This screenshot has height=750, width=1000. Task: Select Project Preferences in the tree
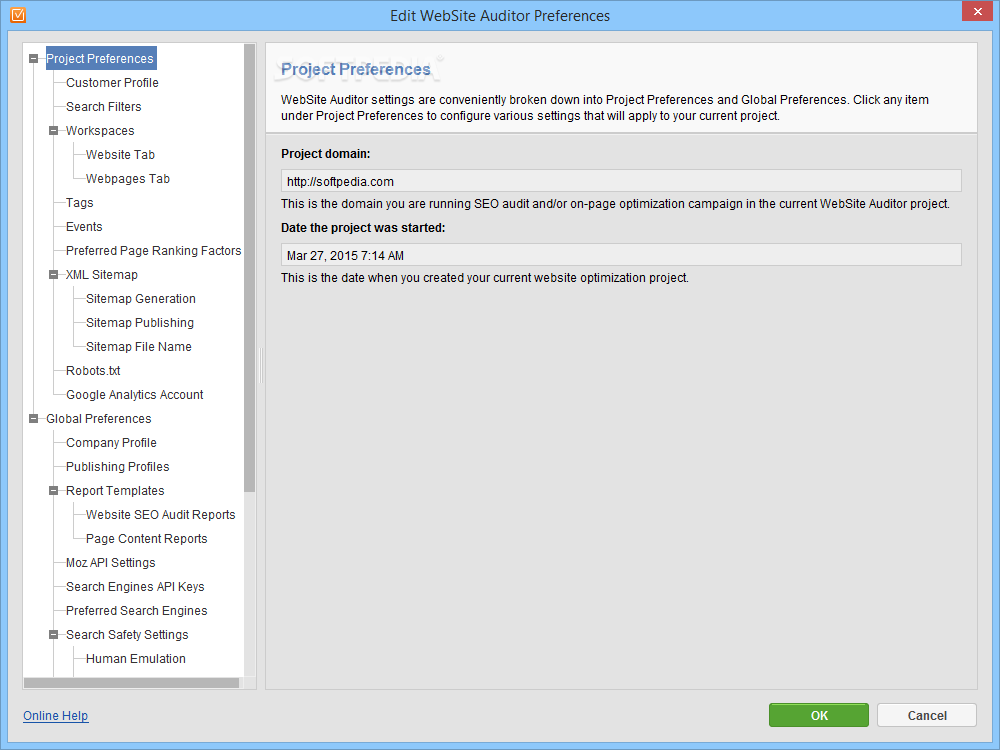100,59
